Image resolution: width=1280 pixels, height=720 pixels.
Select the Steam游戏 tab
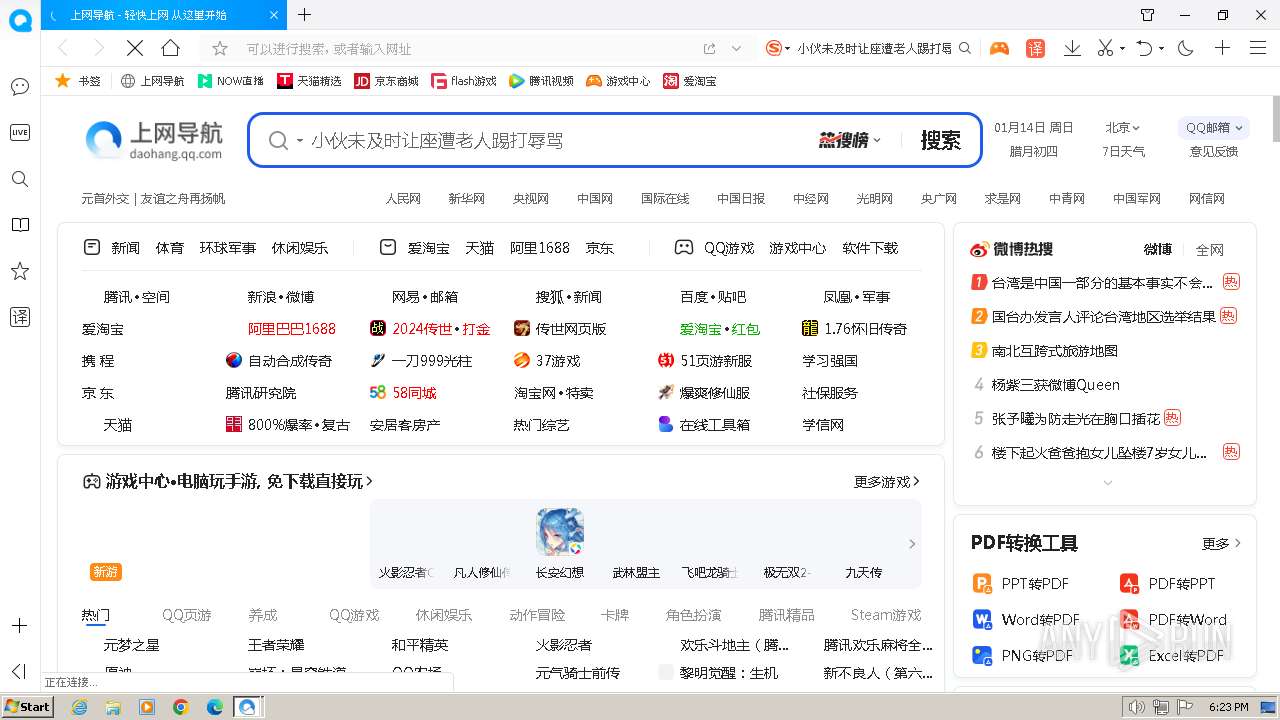click(886, 615)
